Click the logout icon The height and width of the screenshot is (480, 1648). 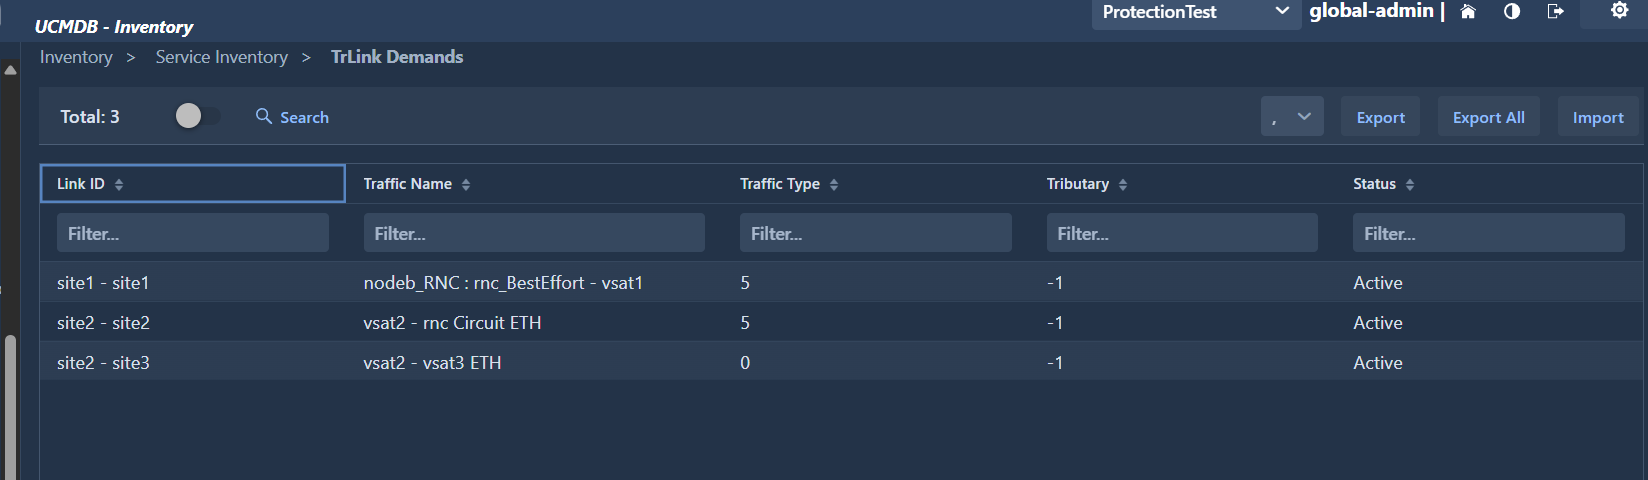[1555, 12]
